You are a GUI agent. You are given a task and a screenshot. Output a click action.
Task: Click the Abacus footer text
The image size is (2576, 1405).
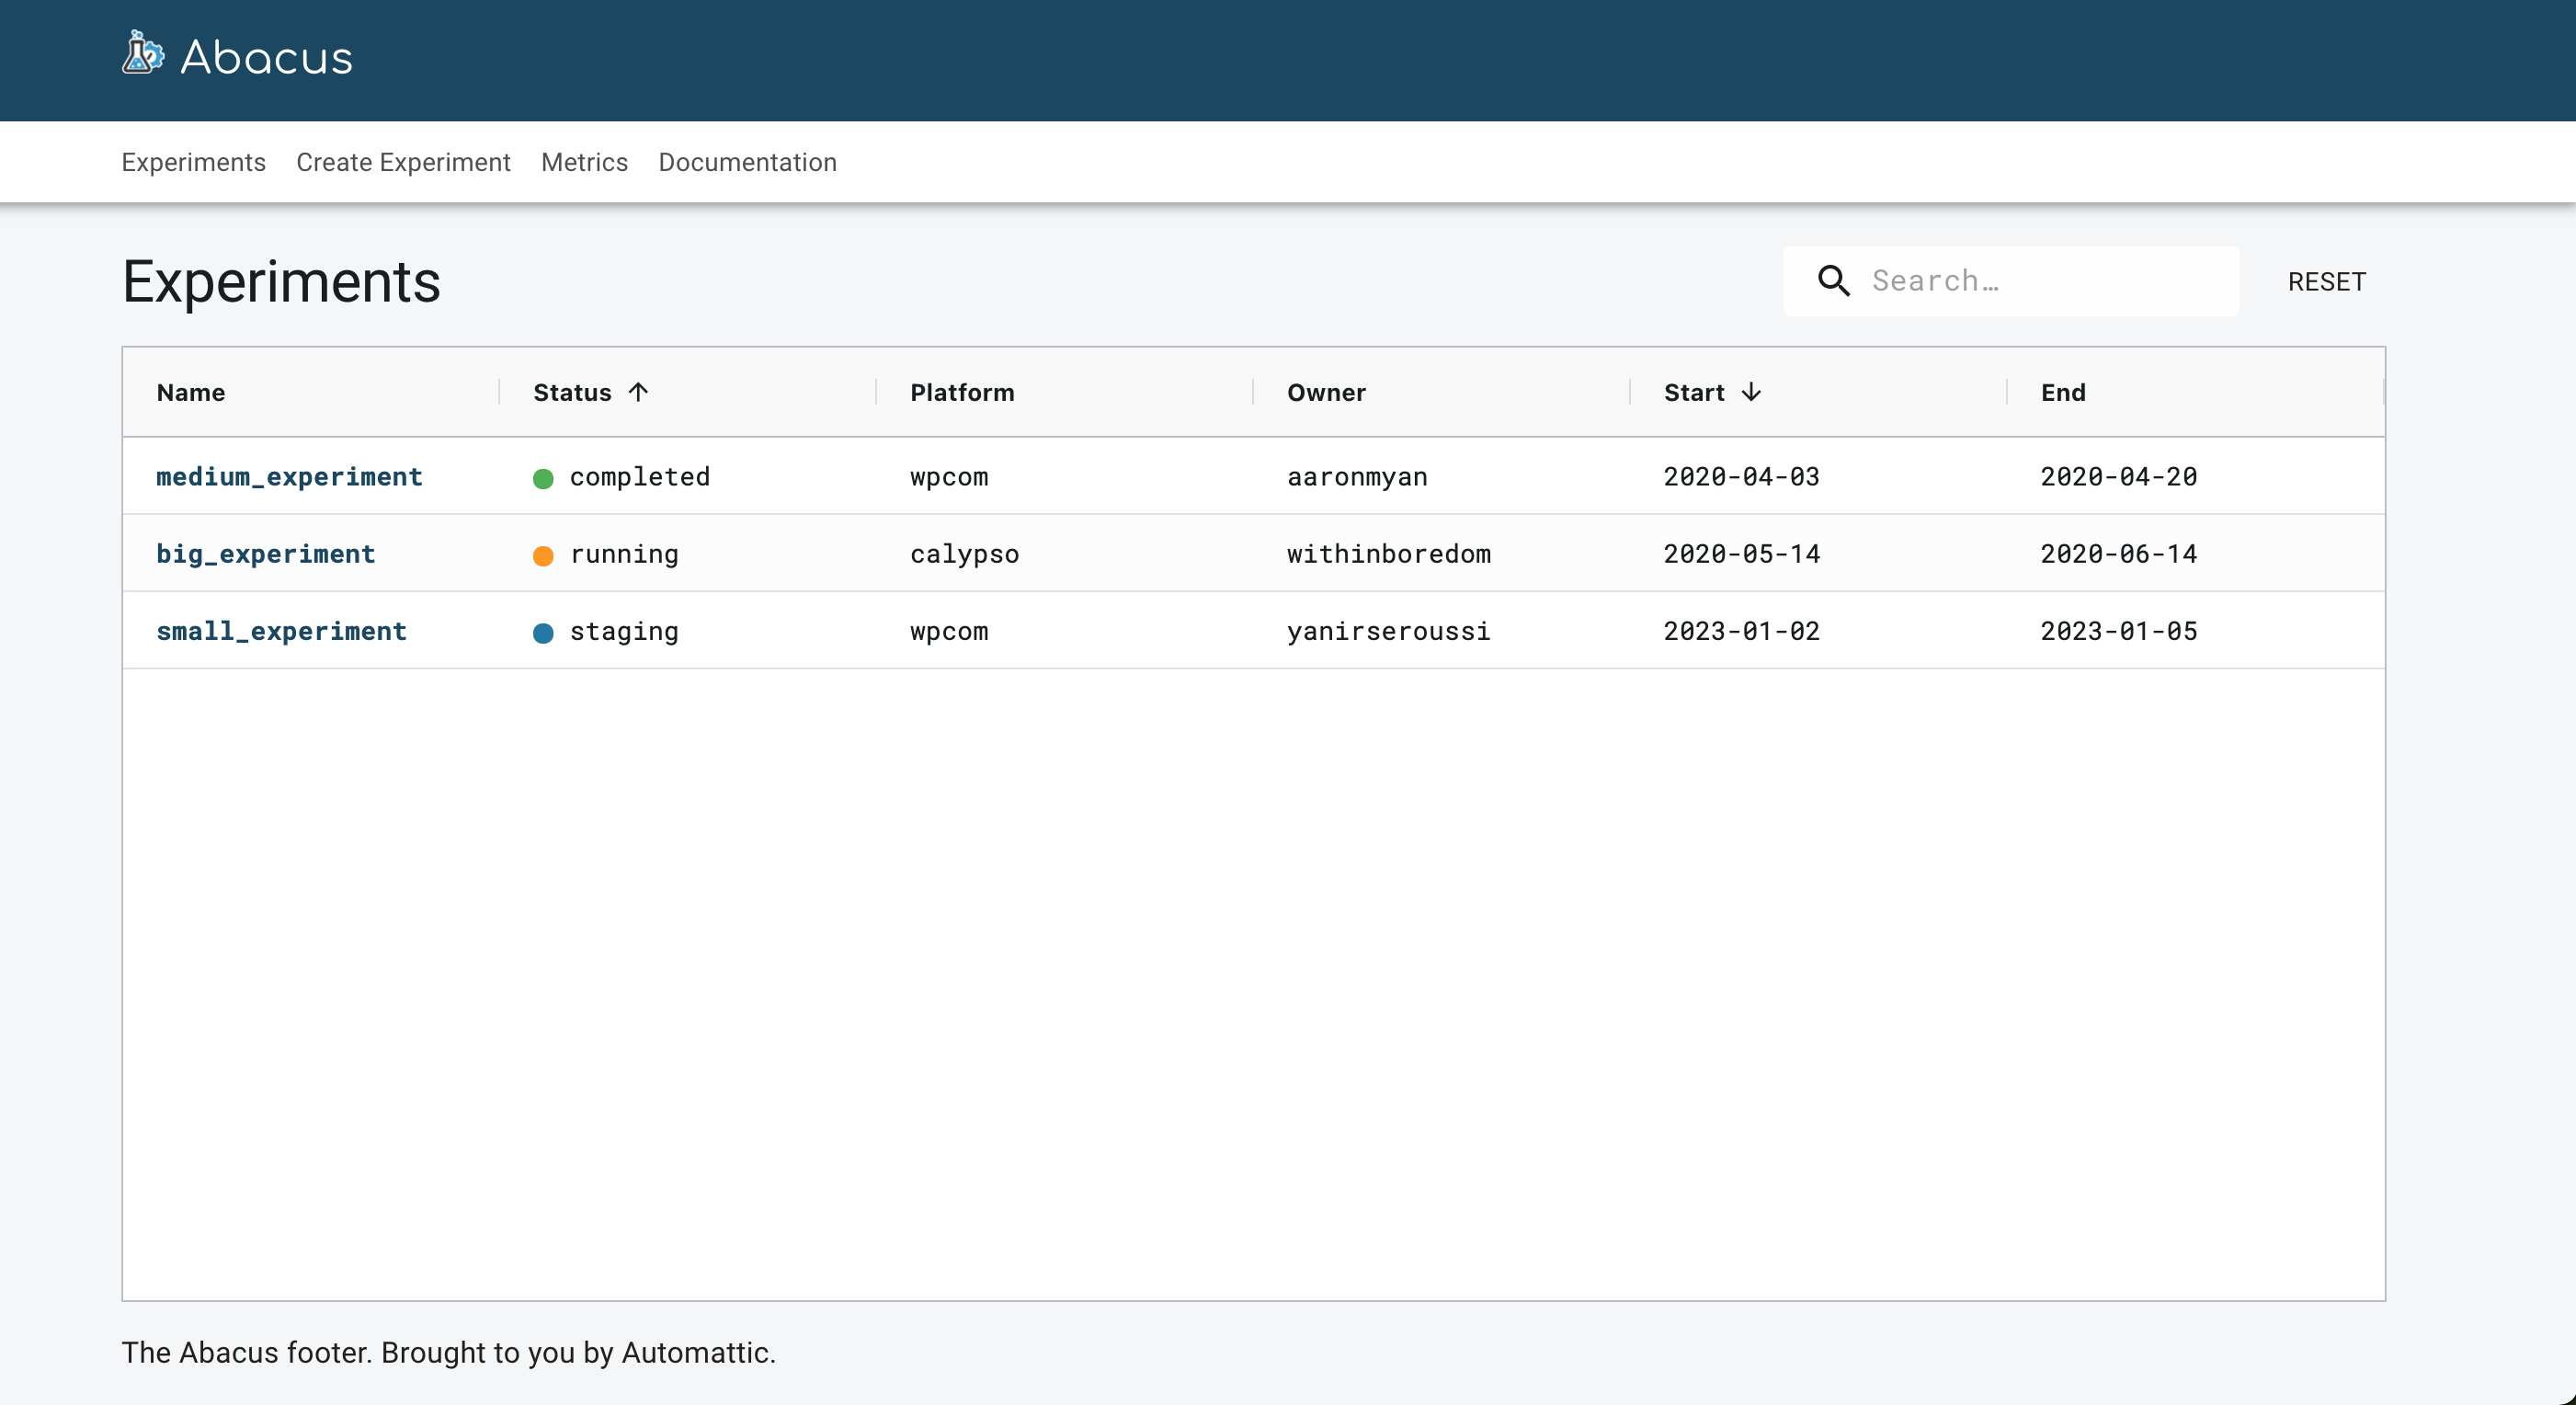[x=449, y=1352]
